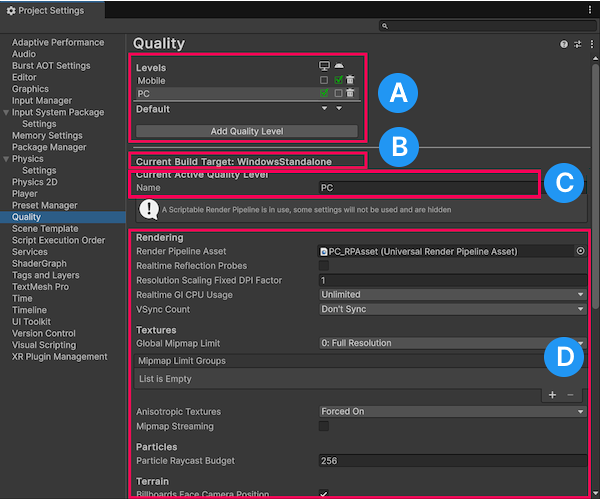Click the trash icon on the PC row
Viewport: 600px width, 499px height.
[350, 93]
